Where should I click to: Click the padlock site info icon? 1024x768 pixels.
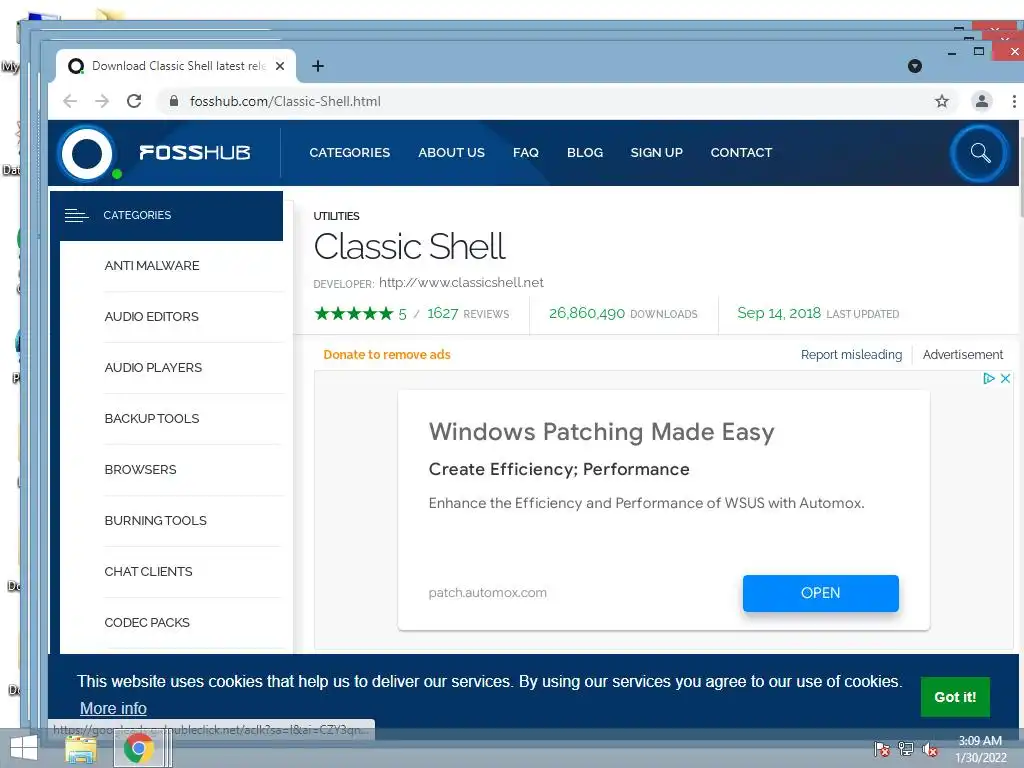173,101
